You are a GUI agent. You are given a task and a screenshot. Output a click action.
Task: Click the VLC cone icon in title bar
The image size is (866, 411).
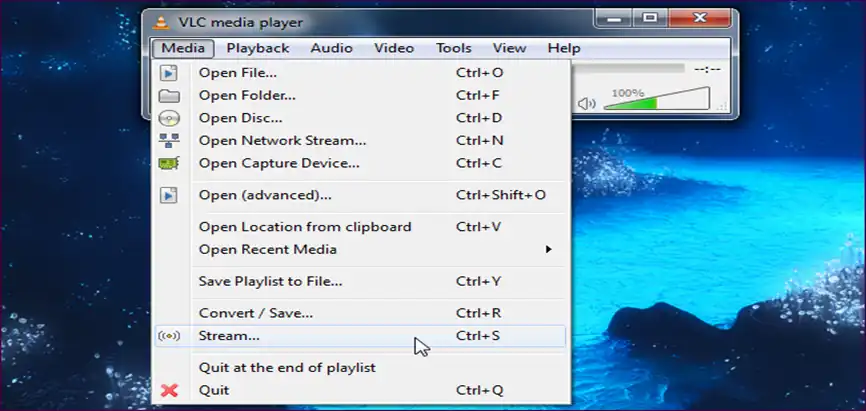click(x=161, y=23)
